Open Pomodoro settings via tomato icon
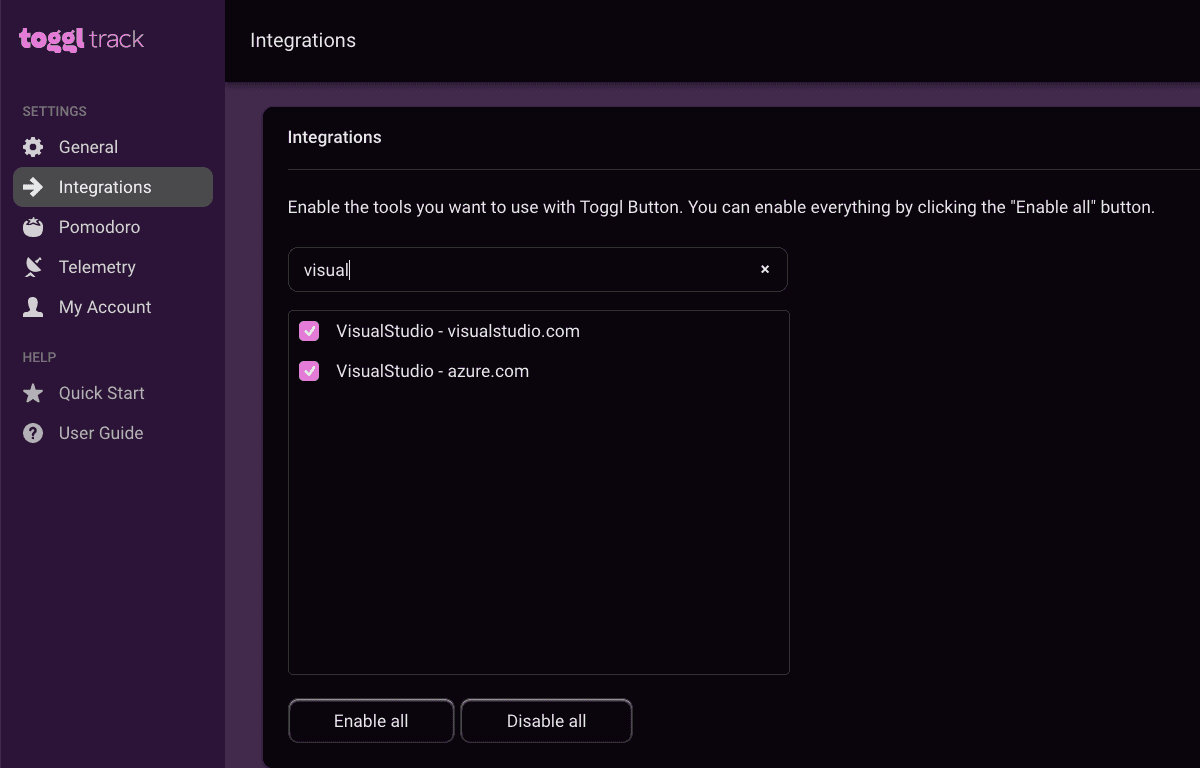The image size is (1200, 768). [33, 226]
